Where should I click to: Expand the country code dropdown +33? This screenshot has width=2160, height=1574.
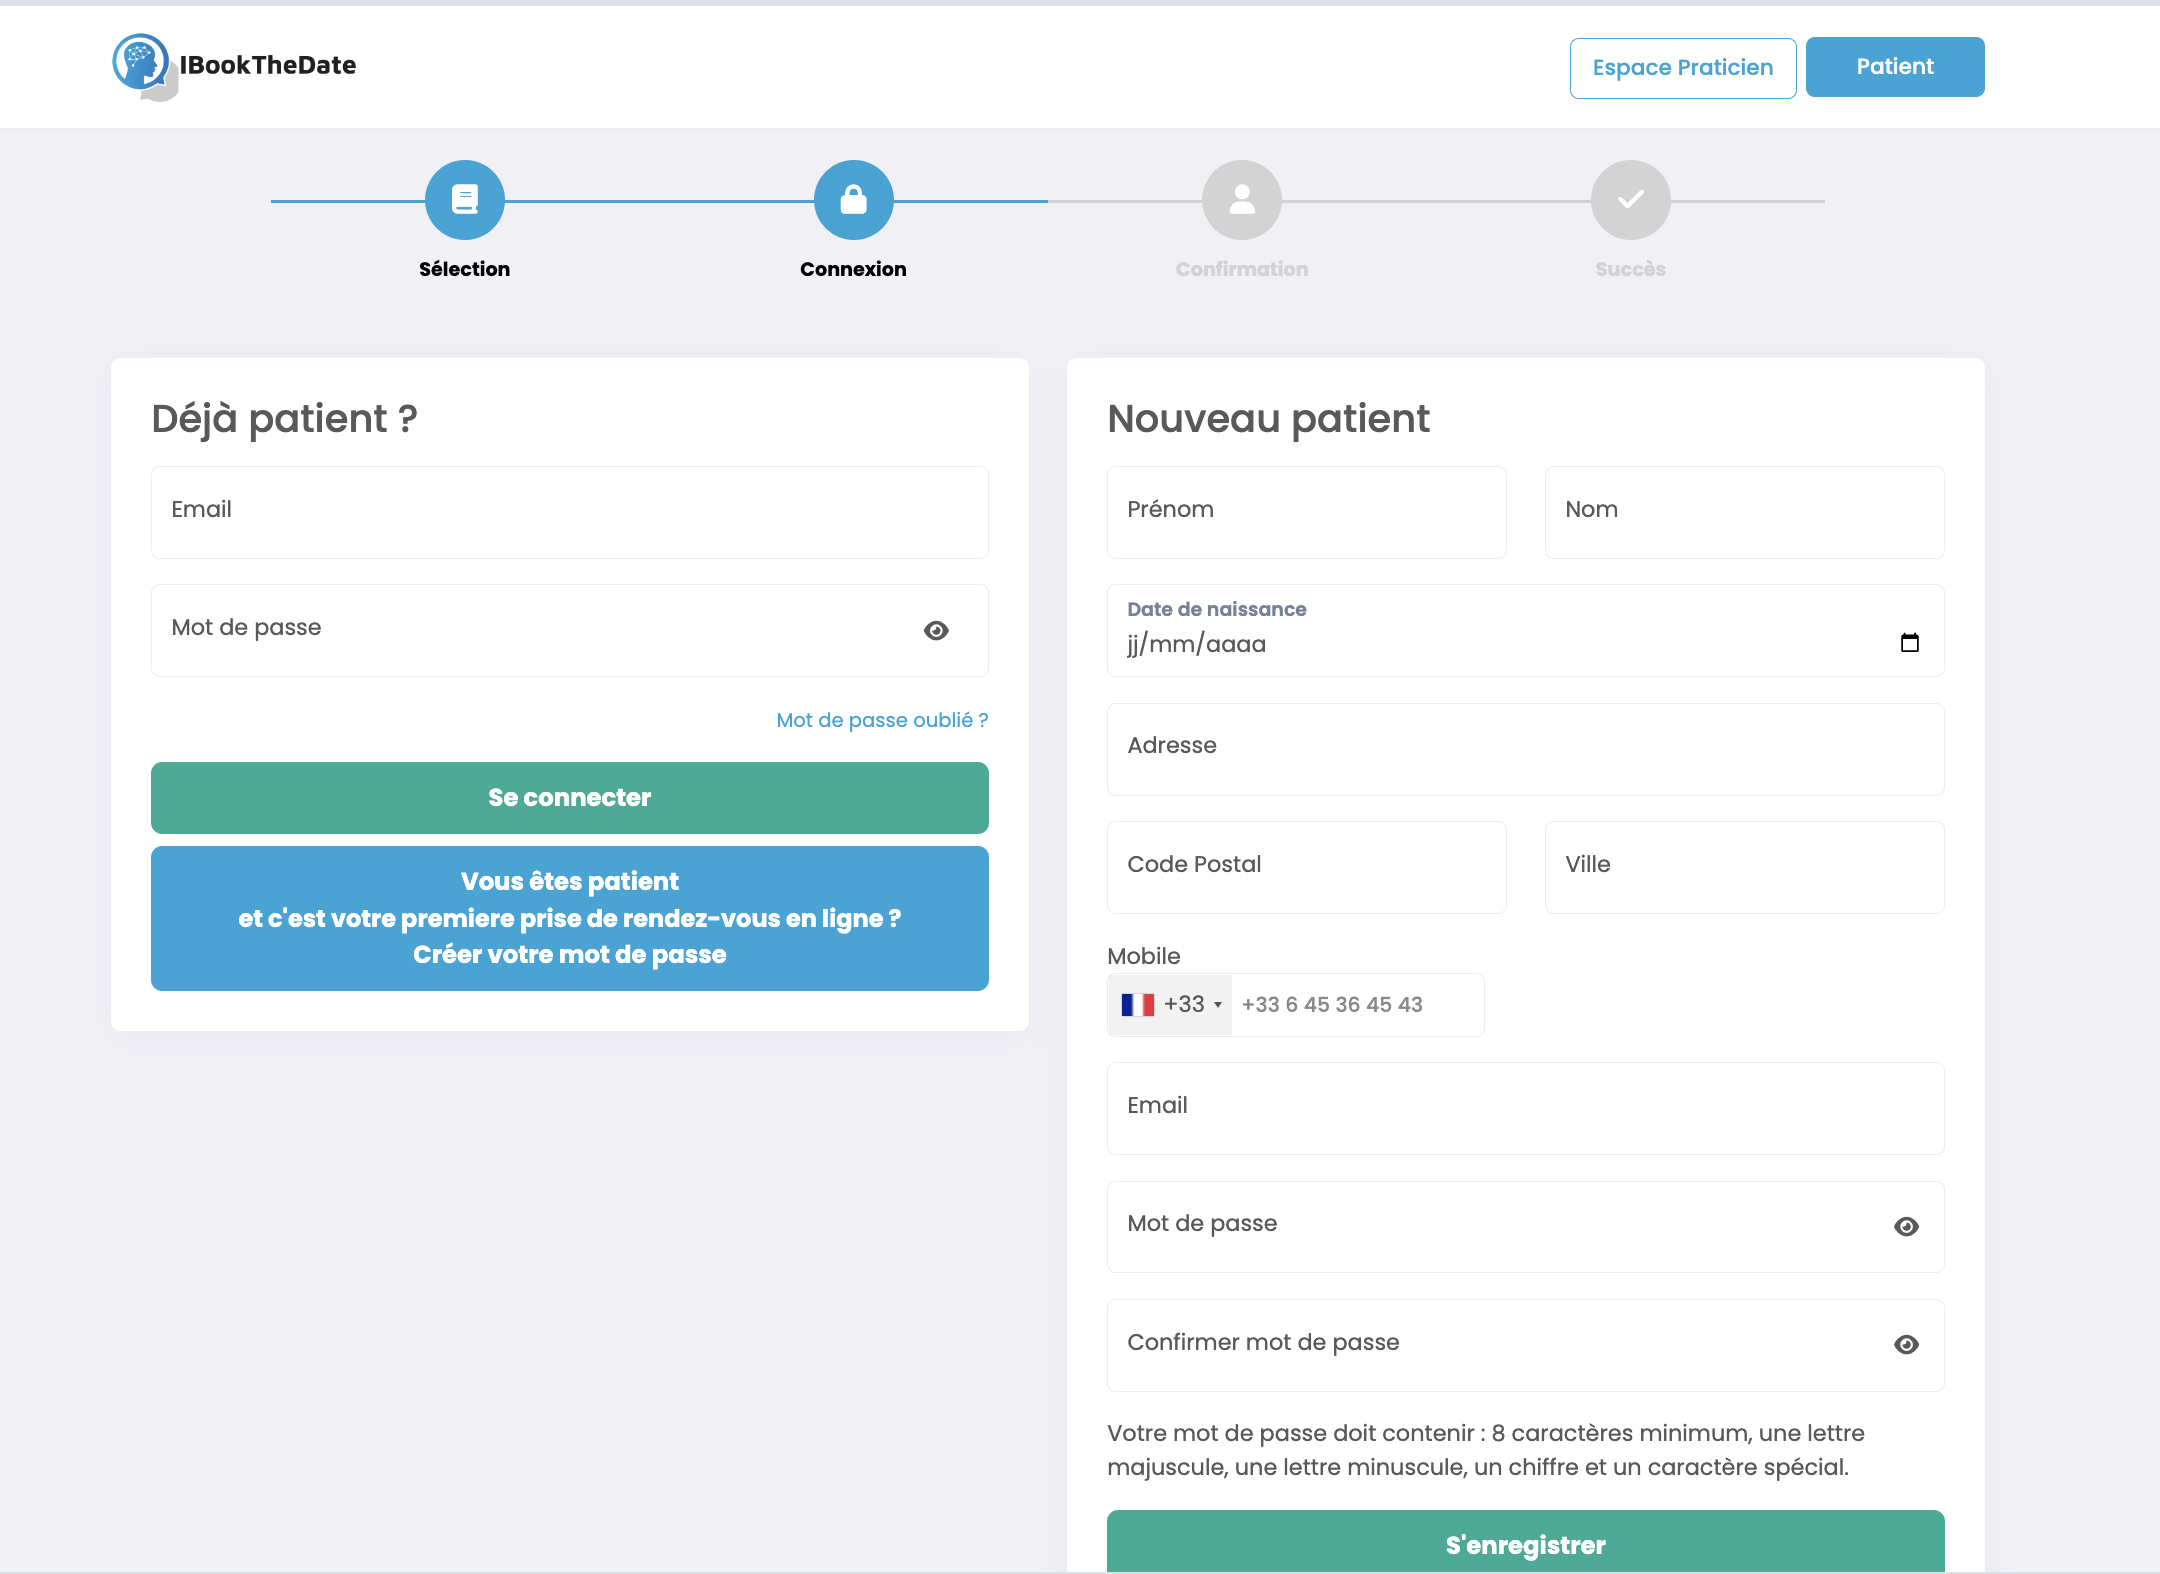[x=1169, y=1004]
